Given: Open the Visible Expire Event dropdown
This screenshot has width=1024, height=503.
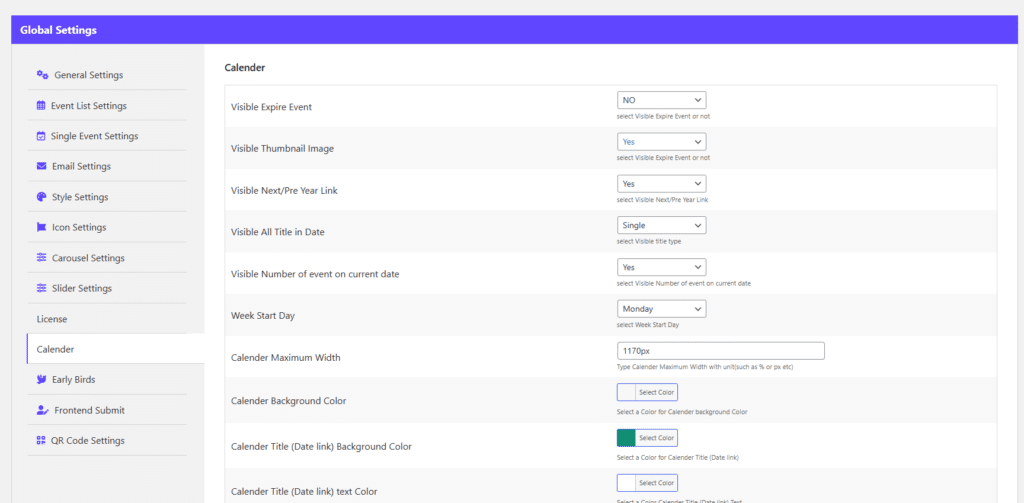Looking at the screenshot, I should (x=661, y=100).
